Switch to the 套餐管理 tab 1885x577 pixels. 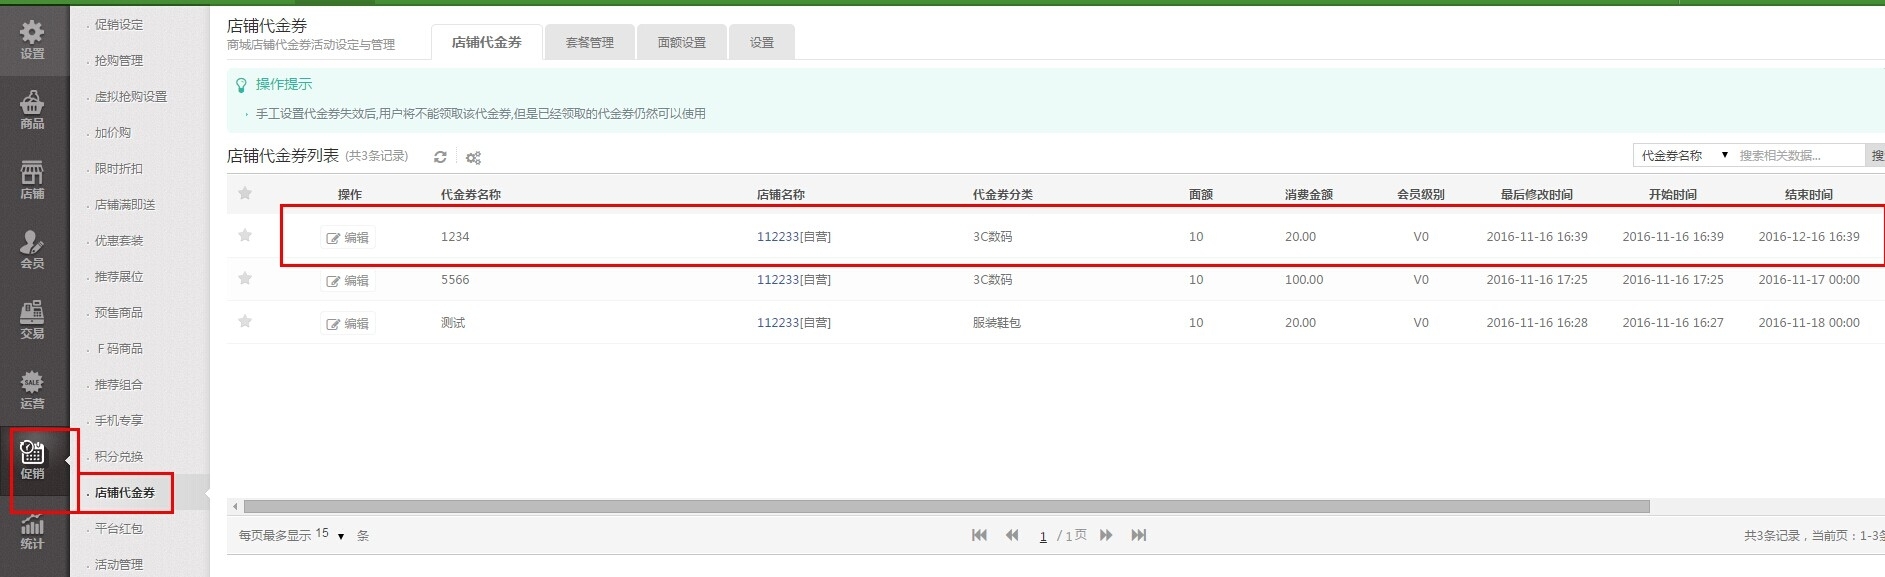pyautogui.click(x=590, y=42)
